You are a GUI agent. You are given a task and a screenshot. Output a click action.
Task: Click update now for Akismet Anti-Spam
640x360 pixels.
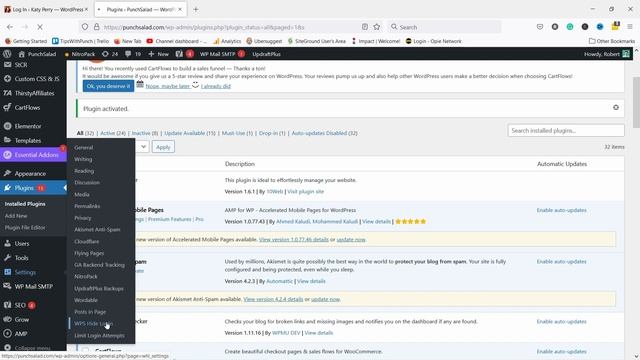coord(325,299)
